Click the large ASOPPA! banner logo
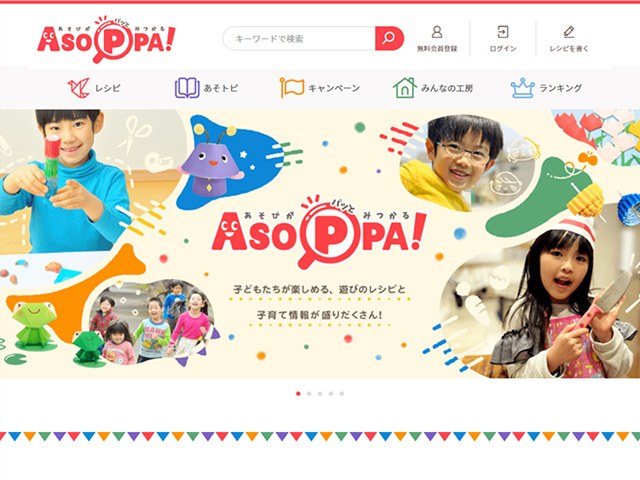The width and height of the screenshot is (640, 480). [319, 232]
